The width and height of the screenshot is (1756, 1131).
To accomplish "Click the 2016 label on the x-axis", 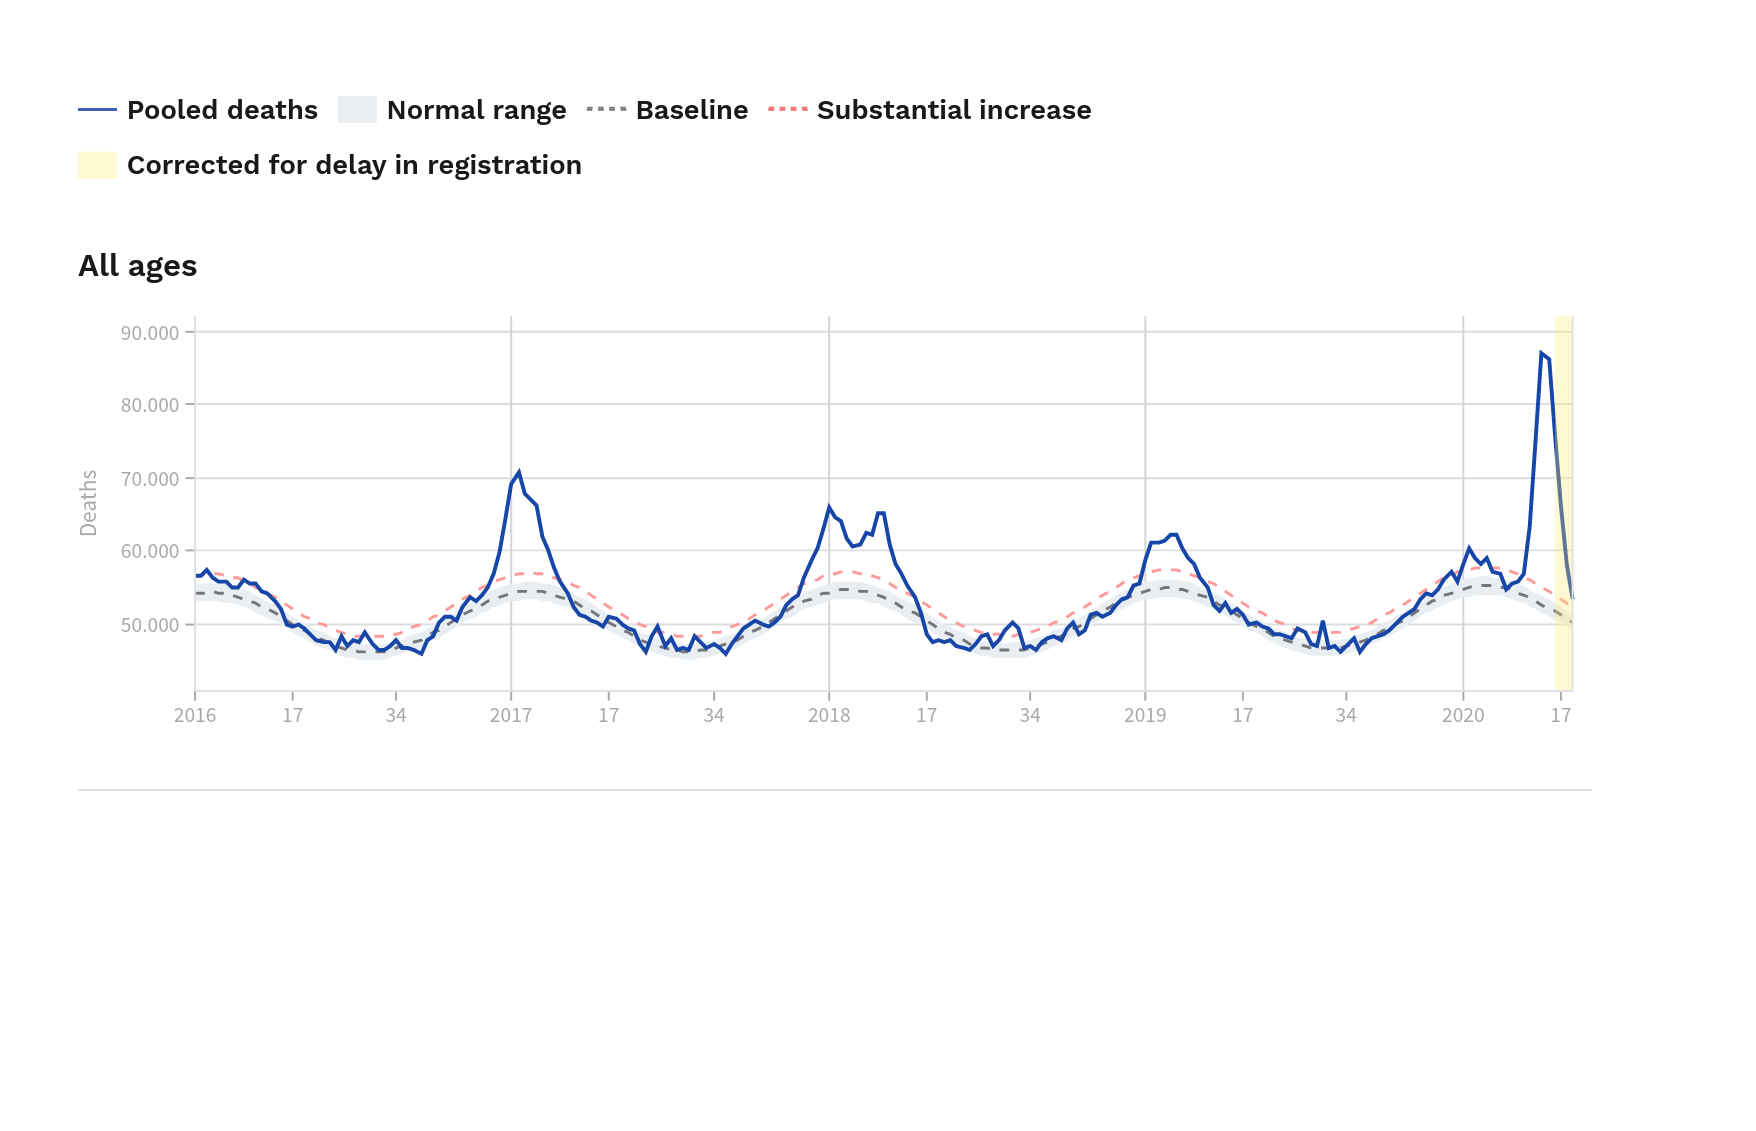I will 195,715.
